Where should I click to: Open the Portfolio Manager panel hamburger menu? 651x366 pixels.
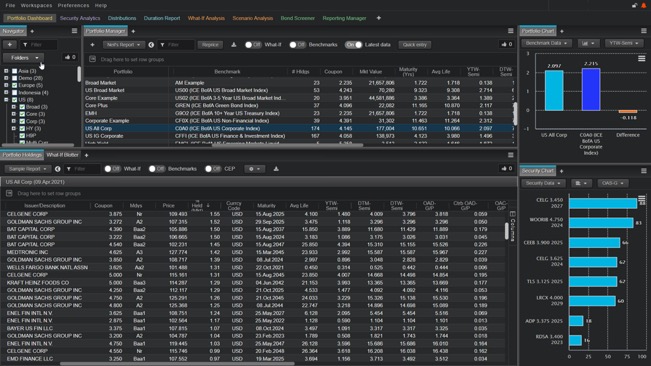click(510, 31)
